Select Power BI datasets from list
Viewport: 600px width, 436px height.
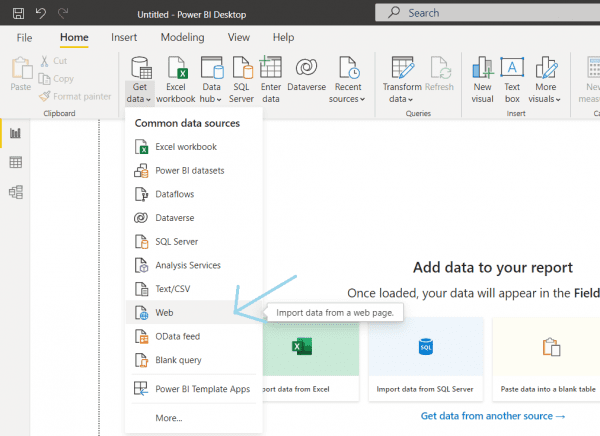[x=194, y=170]
